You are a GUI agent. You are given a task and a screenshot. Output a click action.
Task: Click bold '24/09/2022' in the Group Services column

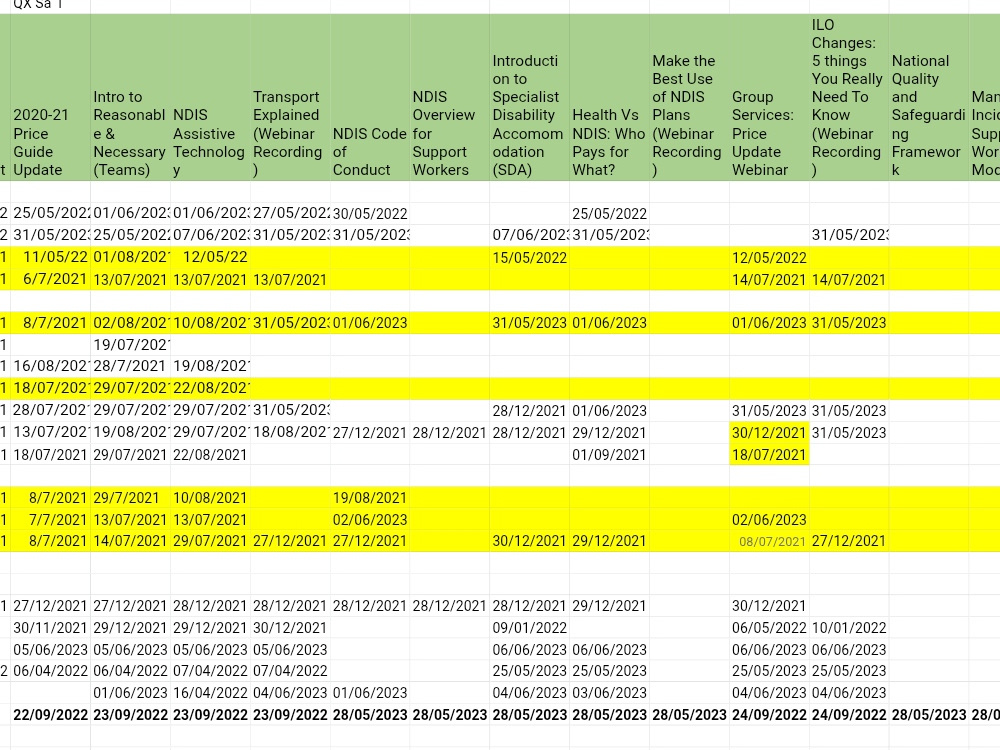tap(769, 715)
